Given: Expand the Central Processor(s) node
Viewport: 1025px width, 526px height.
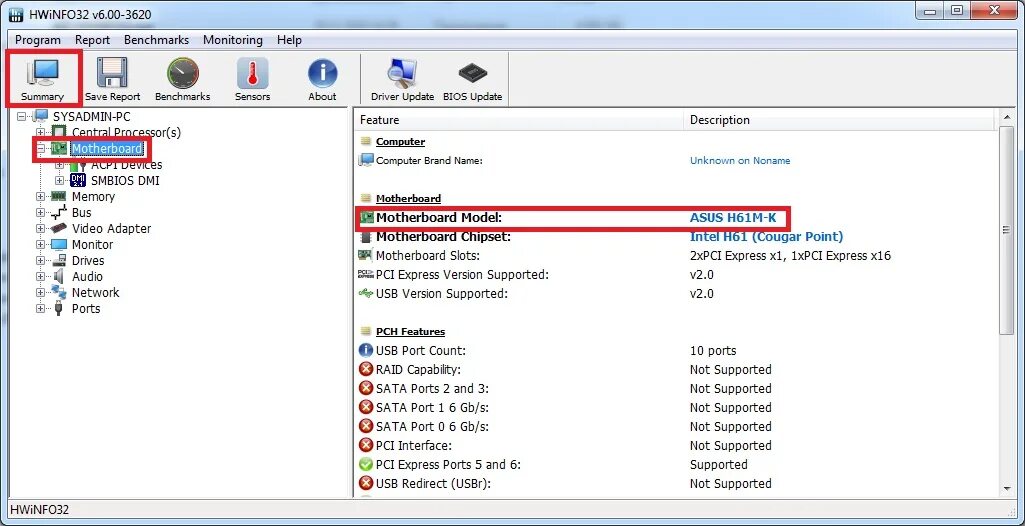Looking at the screenshot, I should [41, 133].
